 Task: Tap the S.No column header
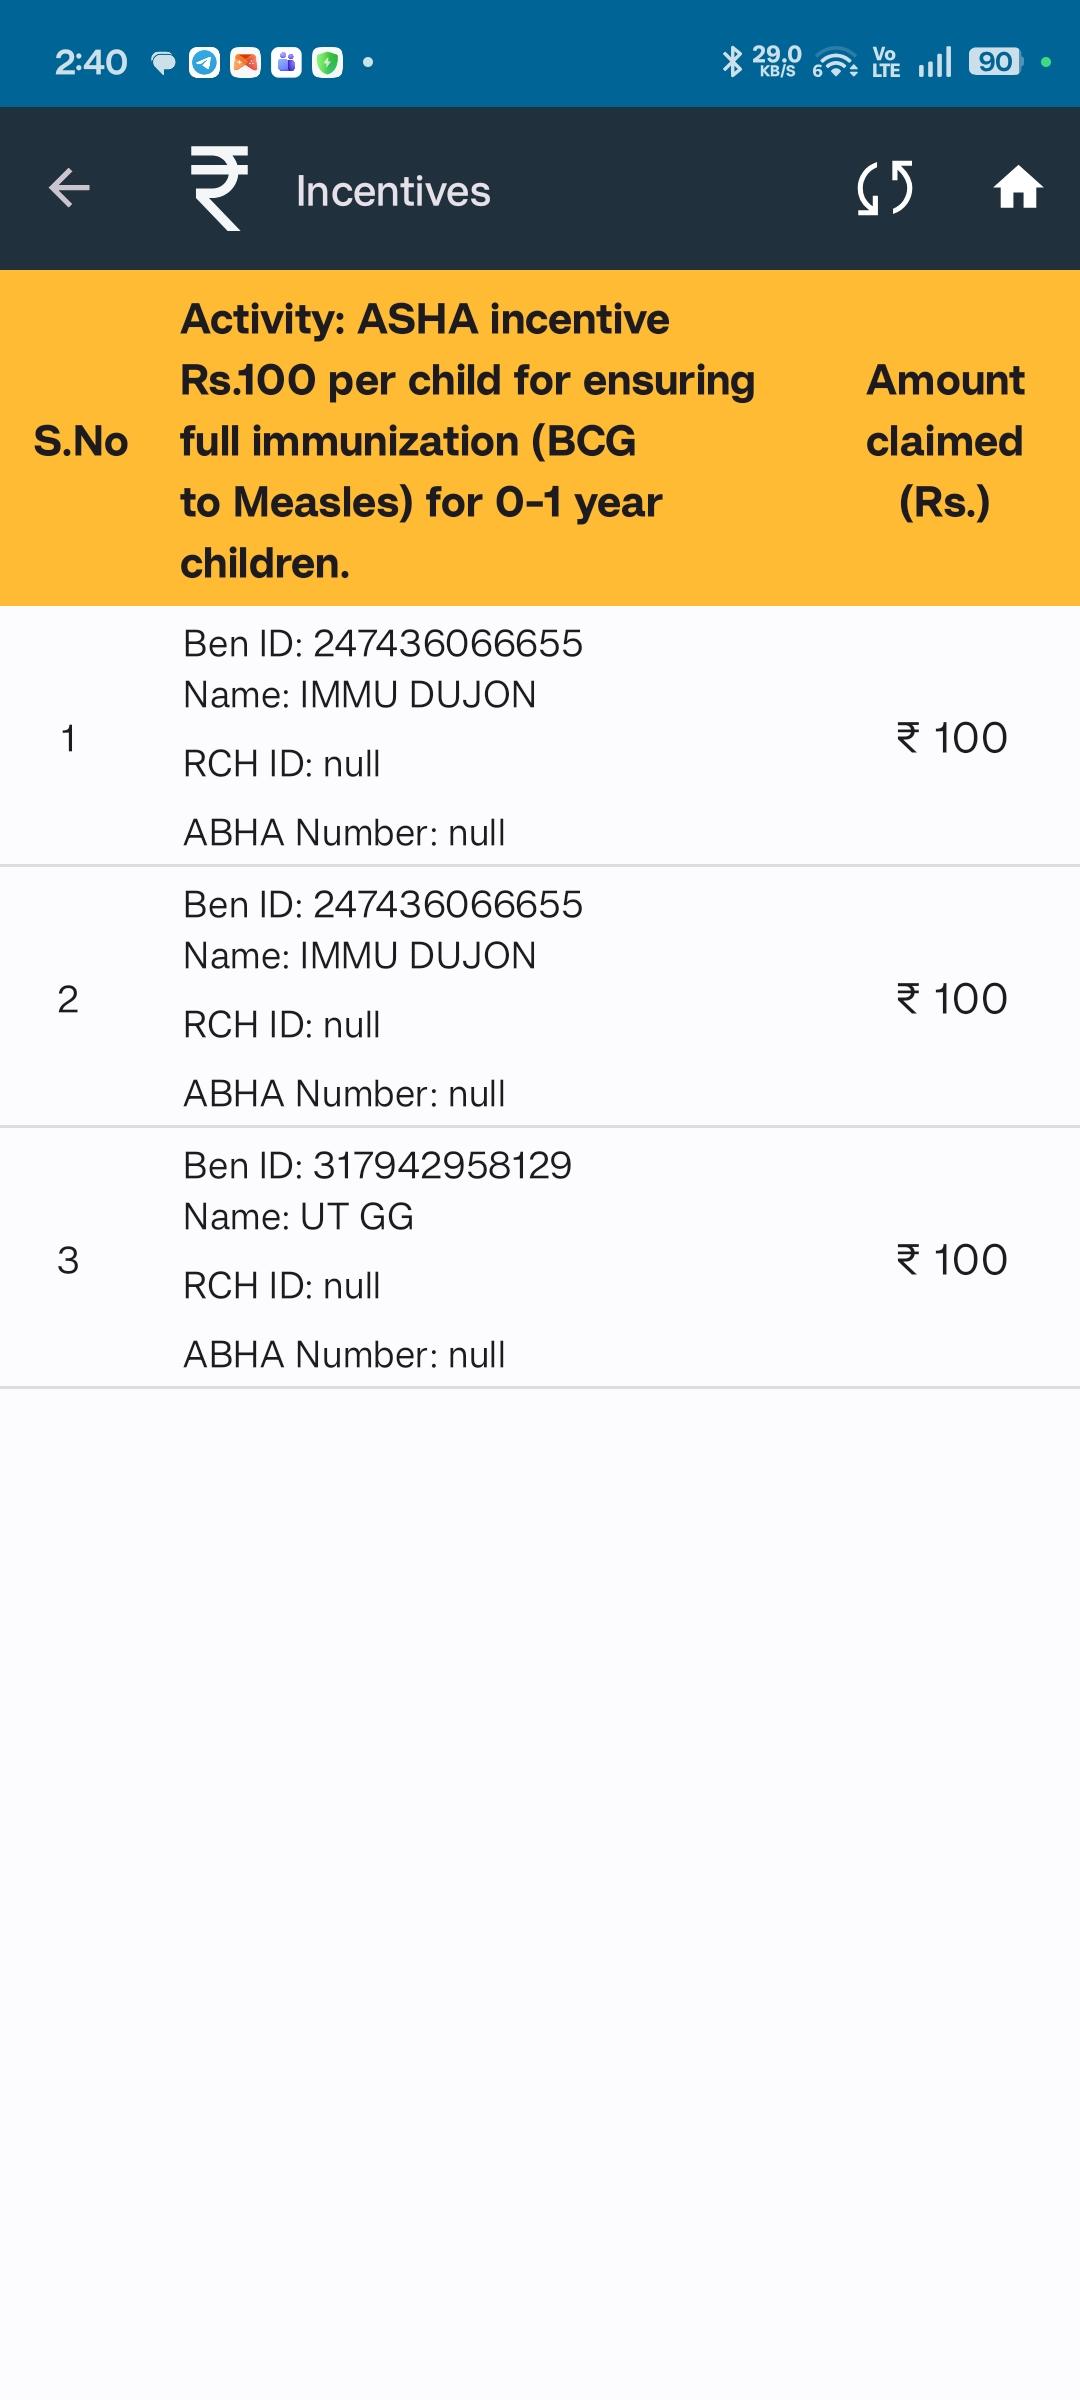[x=81, y=441]
